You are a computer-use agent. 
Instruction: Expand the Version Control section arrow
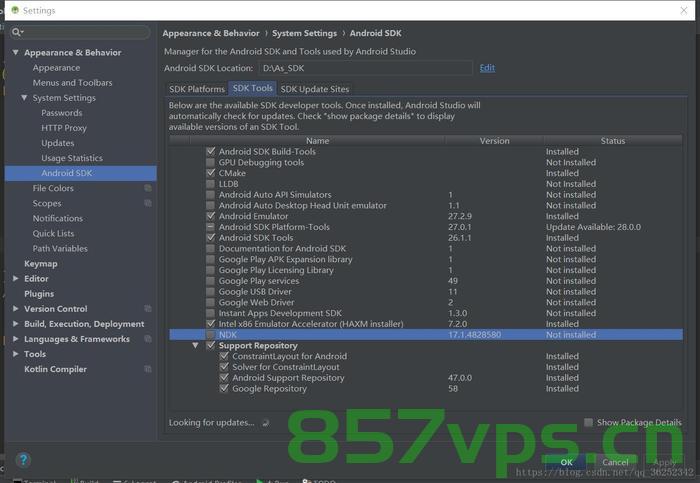click(16, 308)
